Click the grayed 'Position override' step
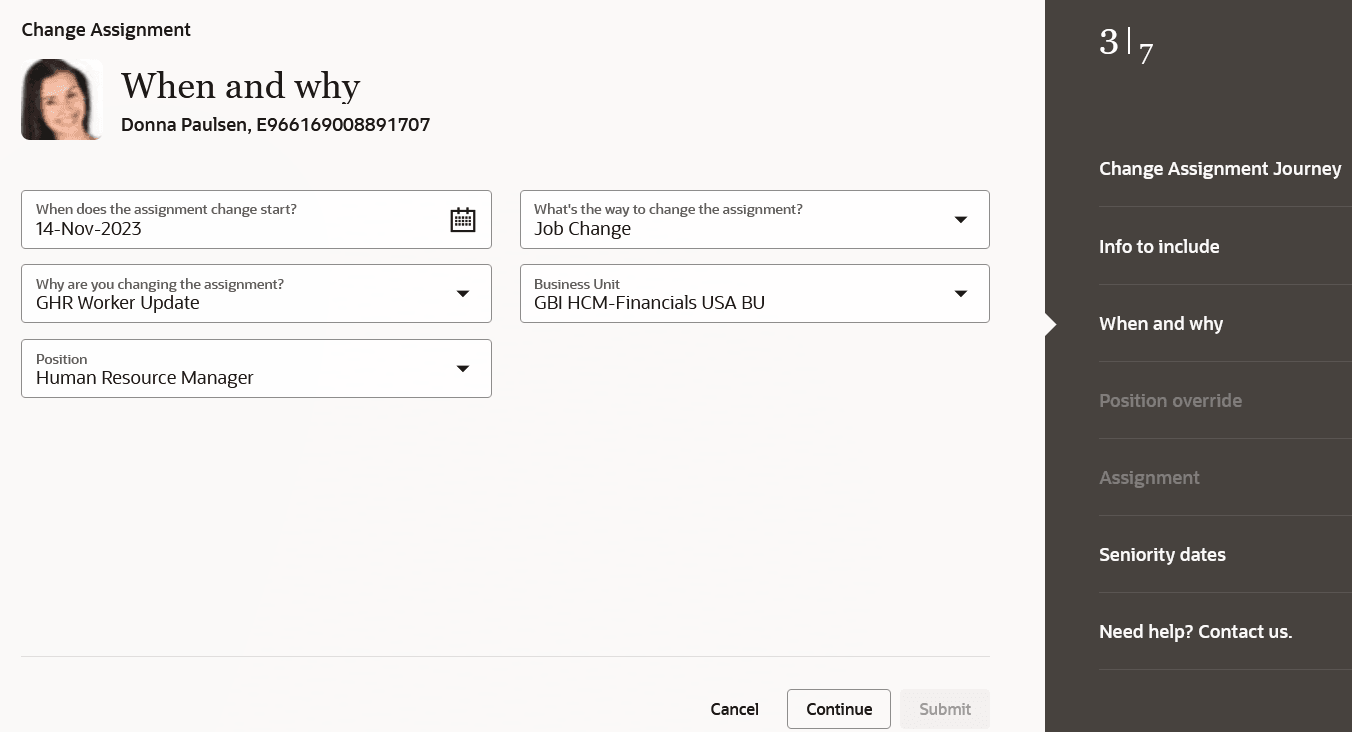Screen dimensions: 1352x732 (x=1170, y=400)
